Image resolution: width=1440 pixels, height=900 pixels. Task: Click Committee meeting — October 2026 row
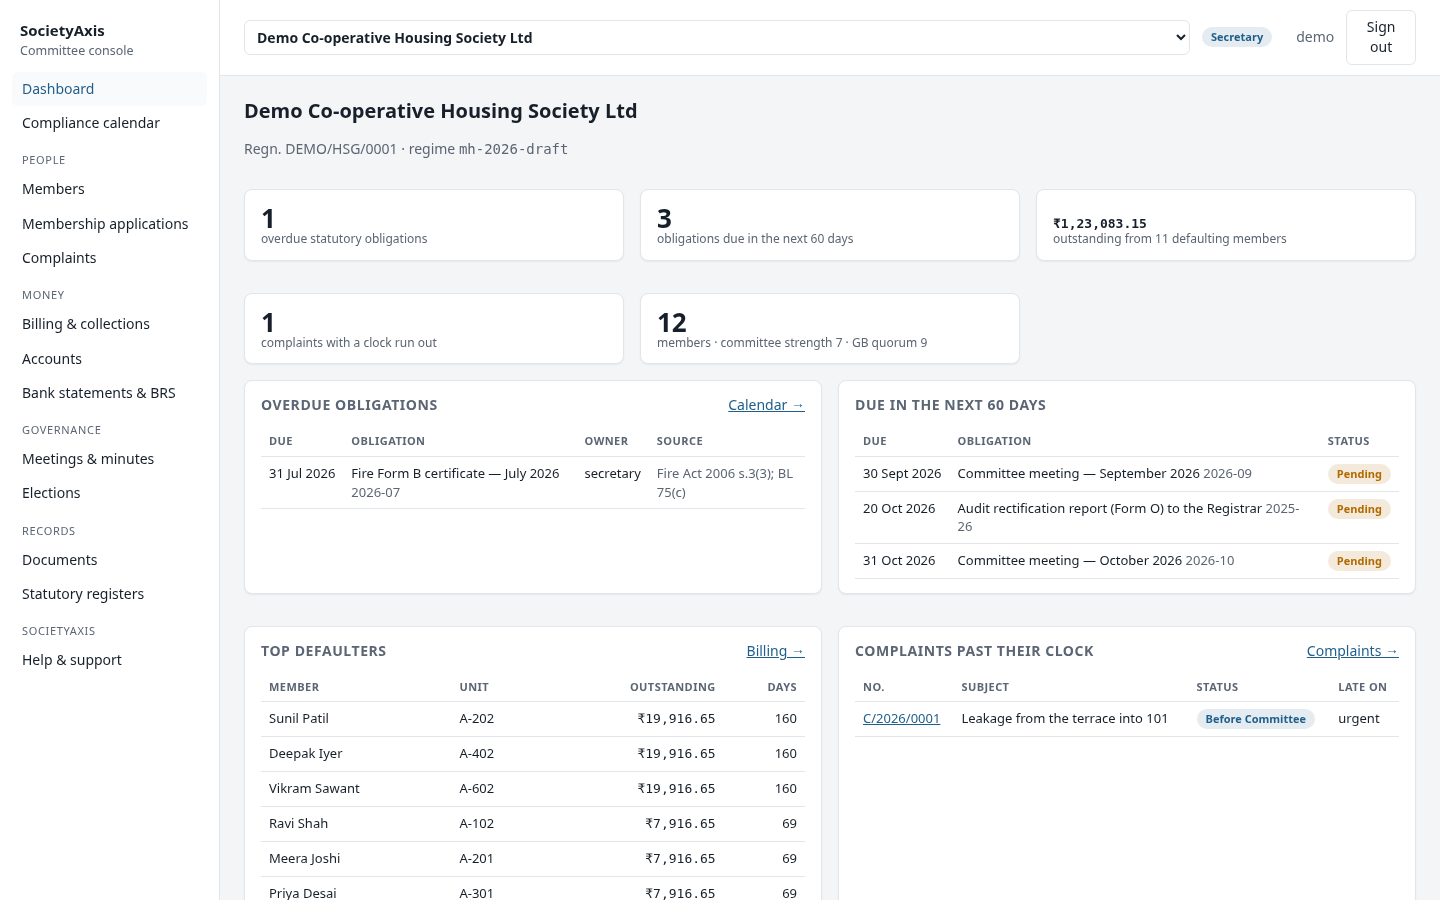1126,561
